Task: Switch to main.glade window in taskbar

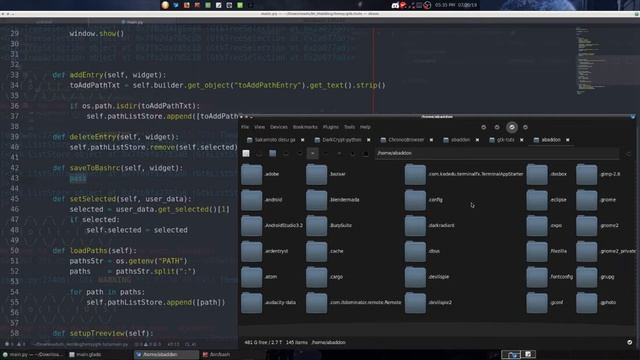Action: (x=85, y=355)
